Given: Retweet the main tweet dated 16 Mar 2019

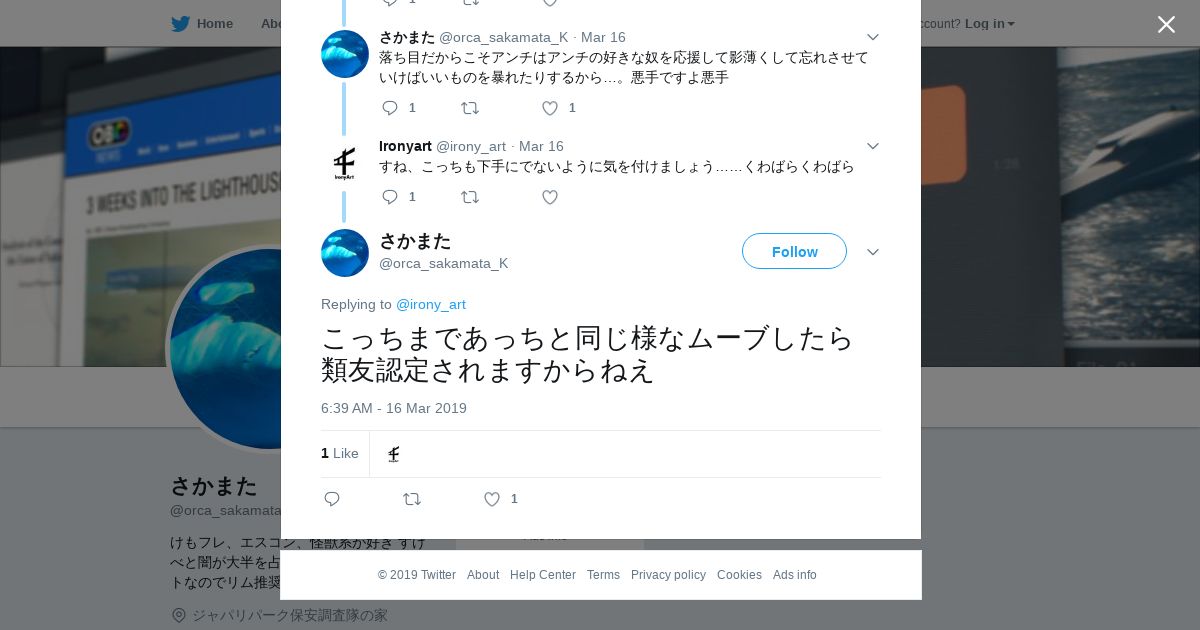Looking at the screenshot, I should click(x=412, y=499).
